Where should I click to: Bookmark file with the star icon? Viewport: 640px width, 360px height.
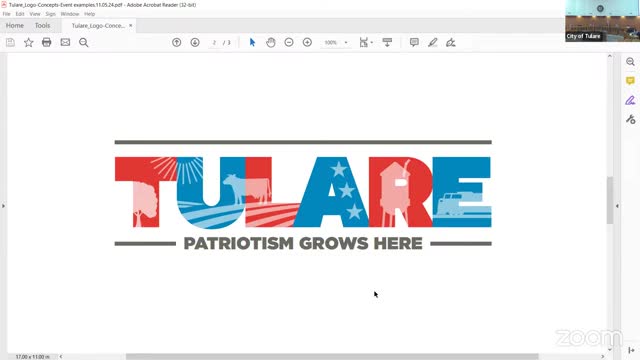29,42
